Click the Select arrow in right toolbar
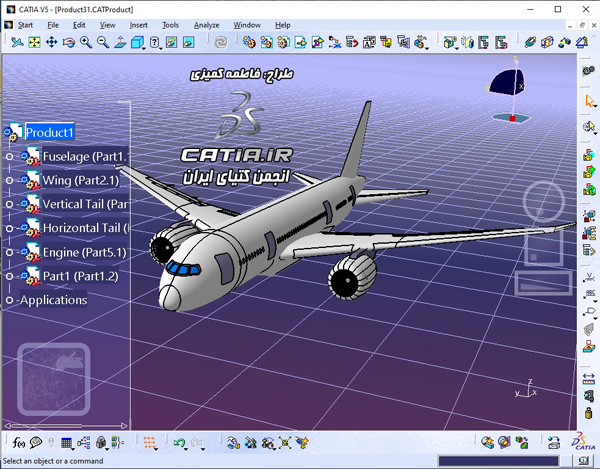 pos(589,101)
